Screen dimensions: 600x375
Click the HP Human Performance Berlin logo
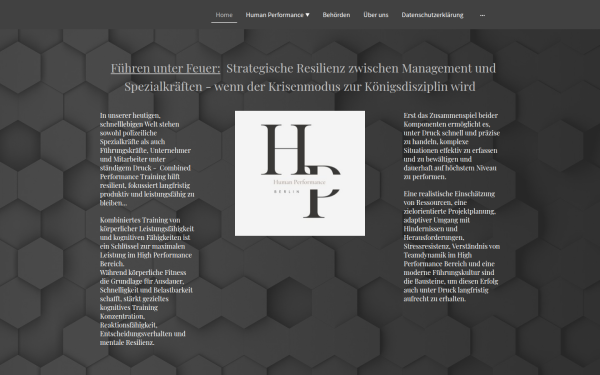[x=300, y=173]
